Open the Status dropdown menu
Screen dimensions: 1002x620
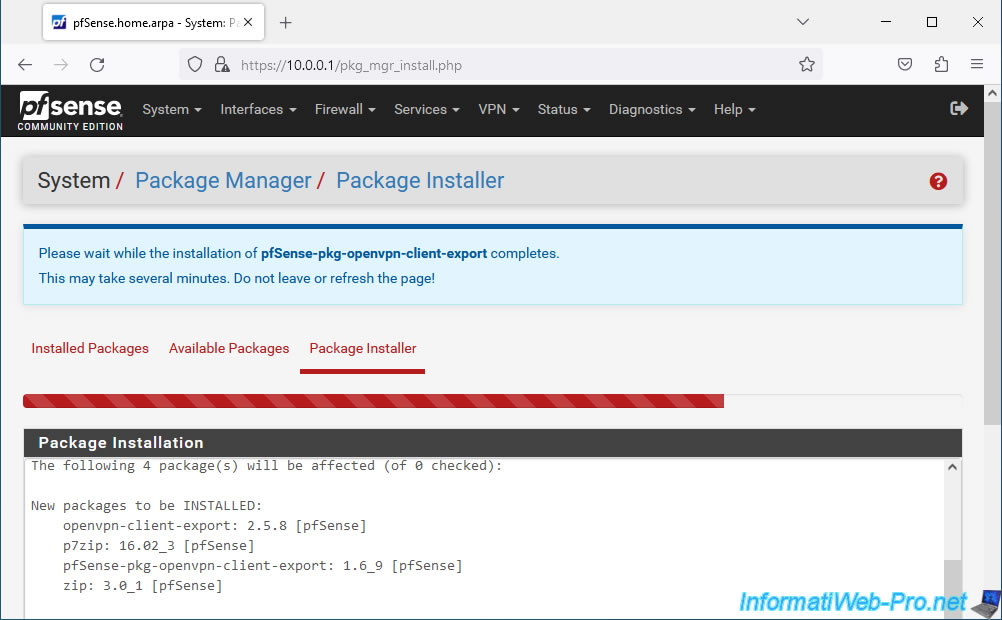564,109
